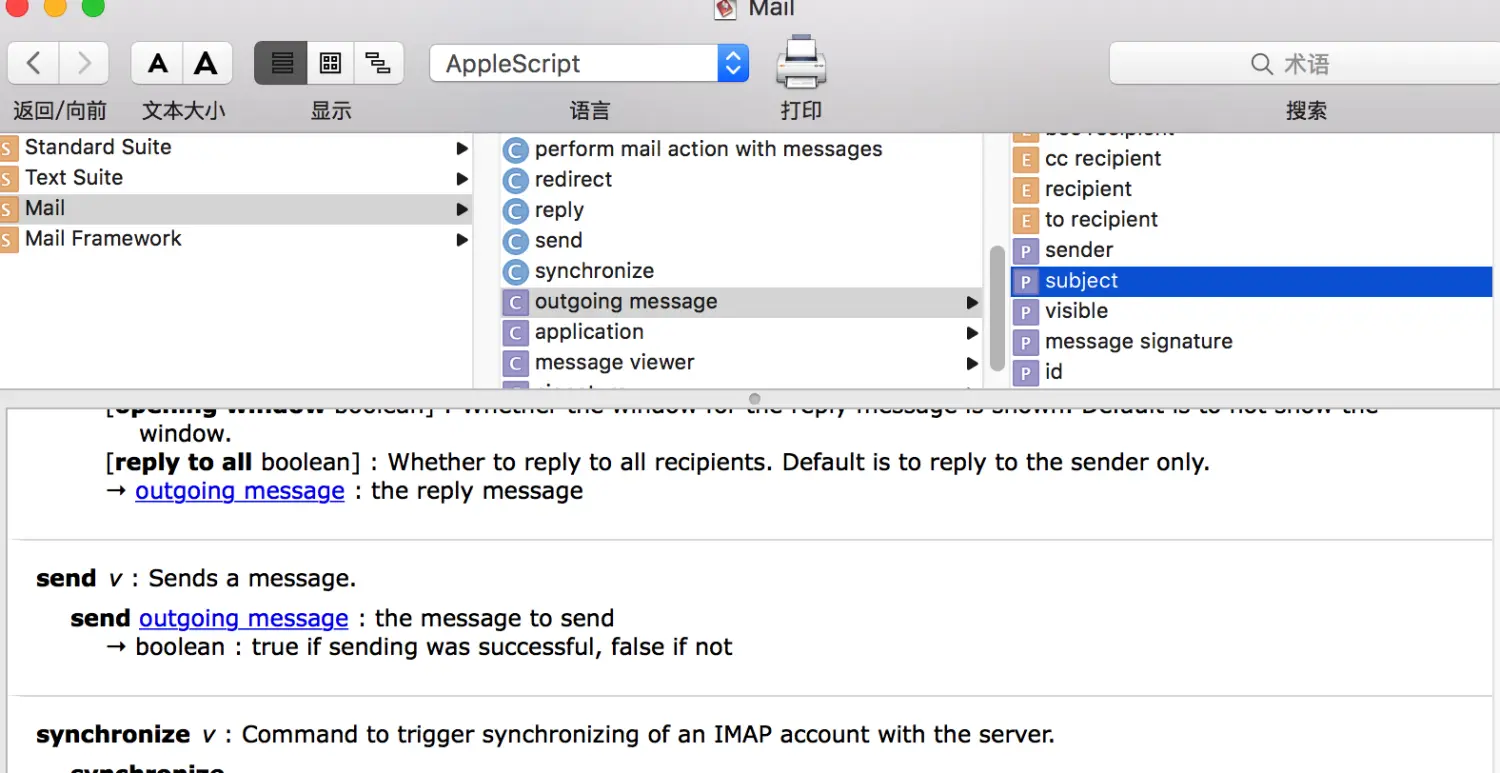Image resolution: width=1500 pixels, height=773 pixels.
Task: Click the message viewer class C icon
Action: tap(515, 364)
